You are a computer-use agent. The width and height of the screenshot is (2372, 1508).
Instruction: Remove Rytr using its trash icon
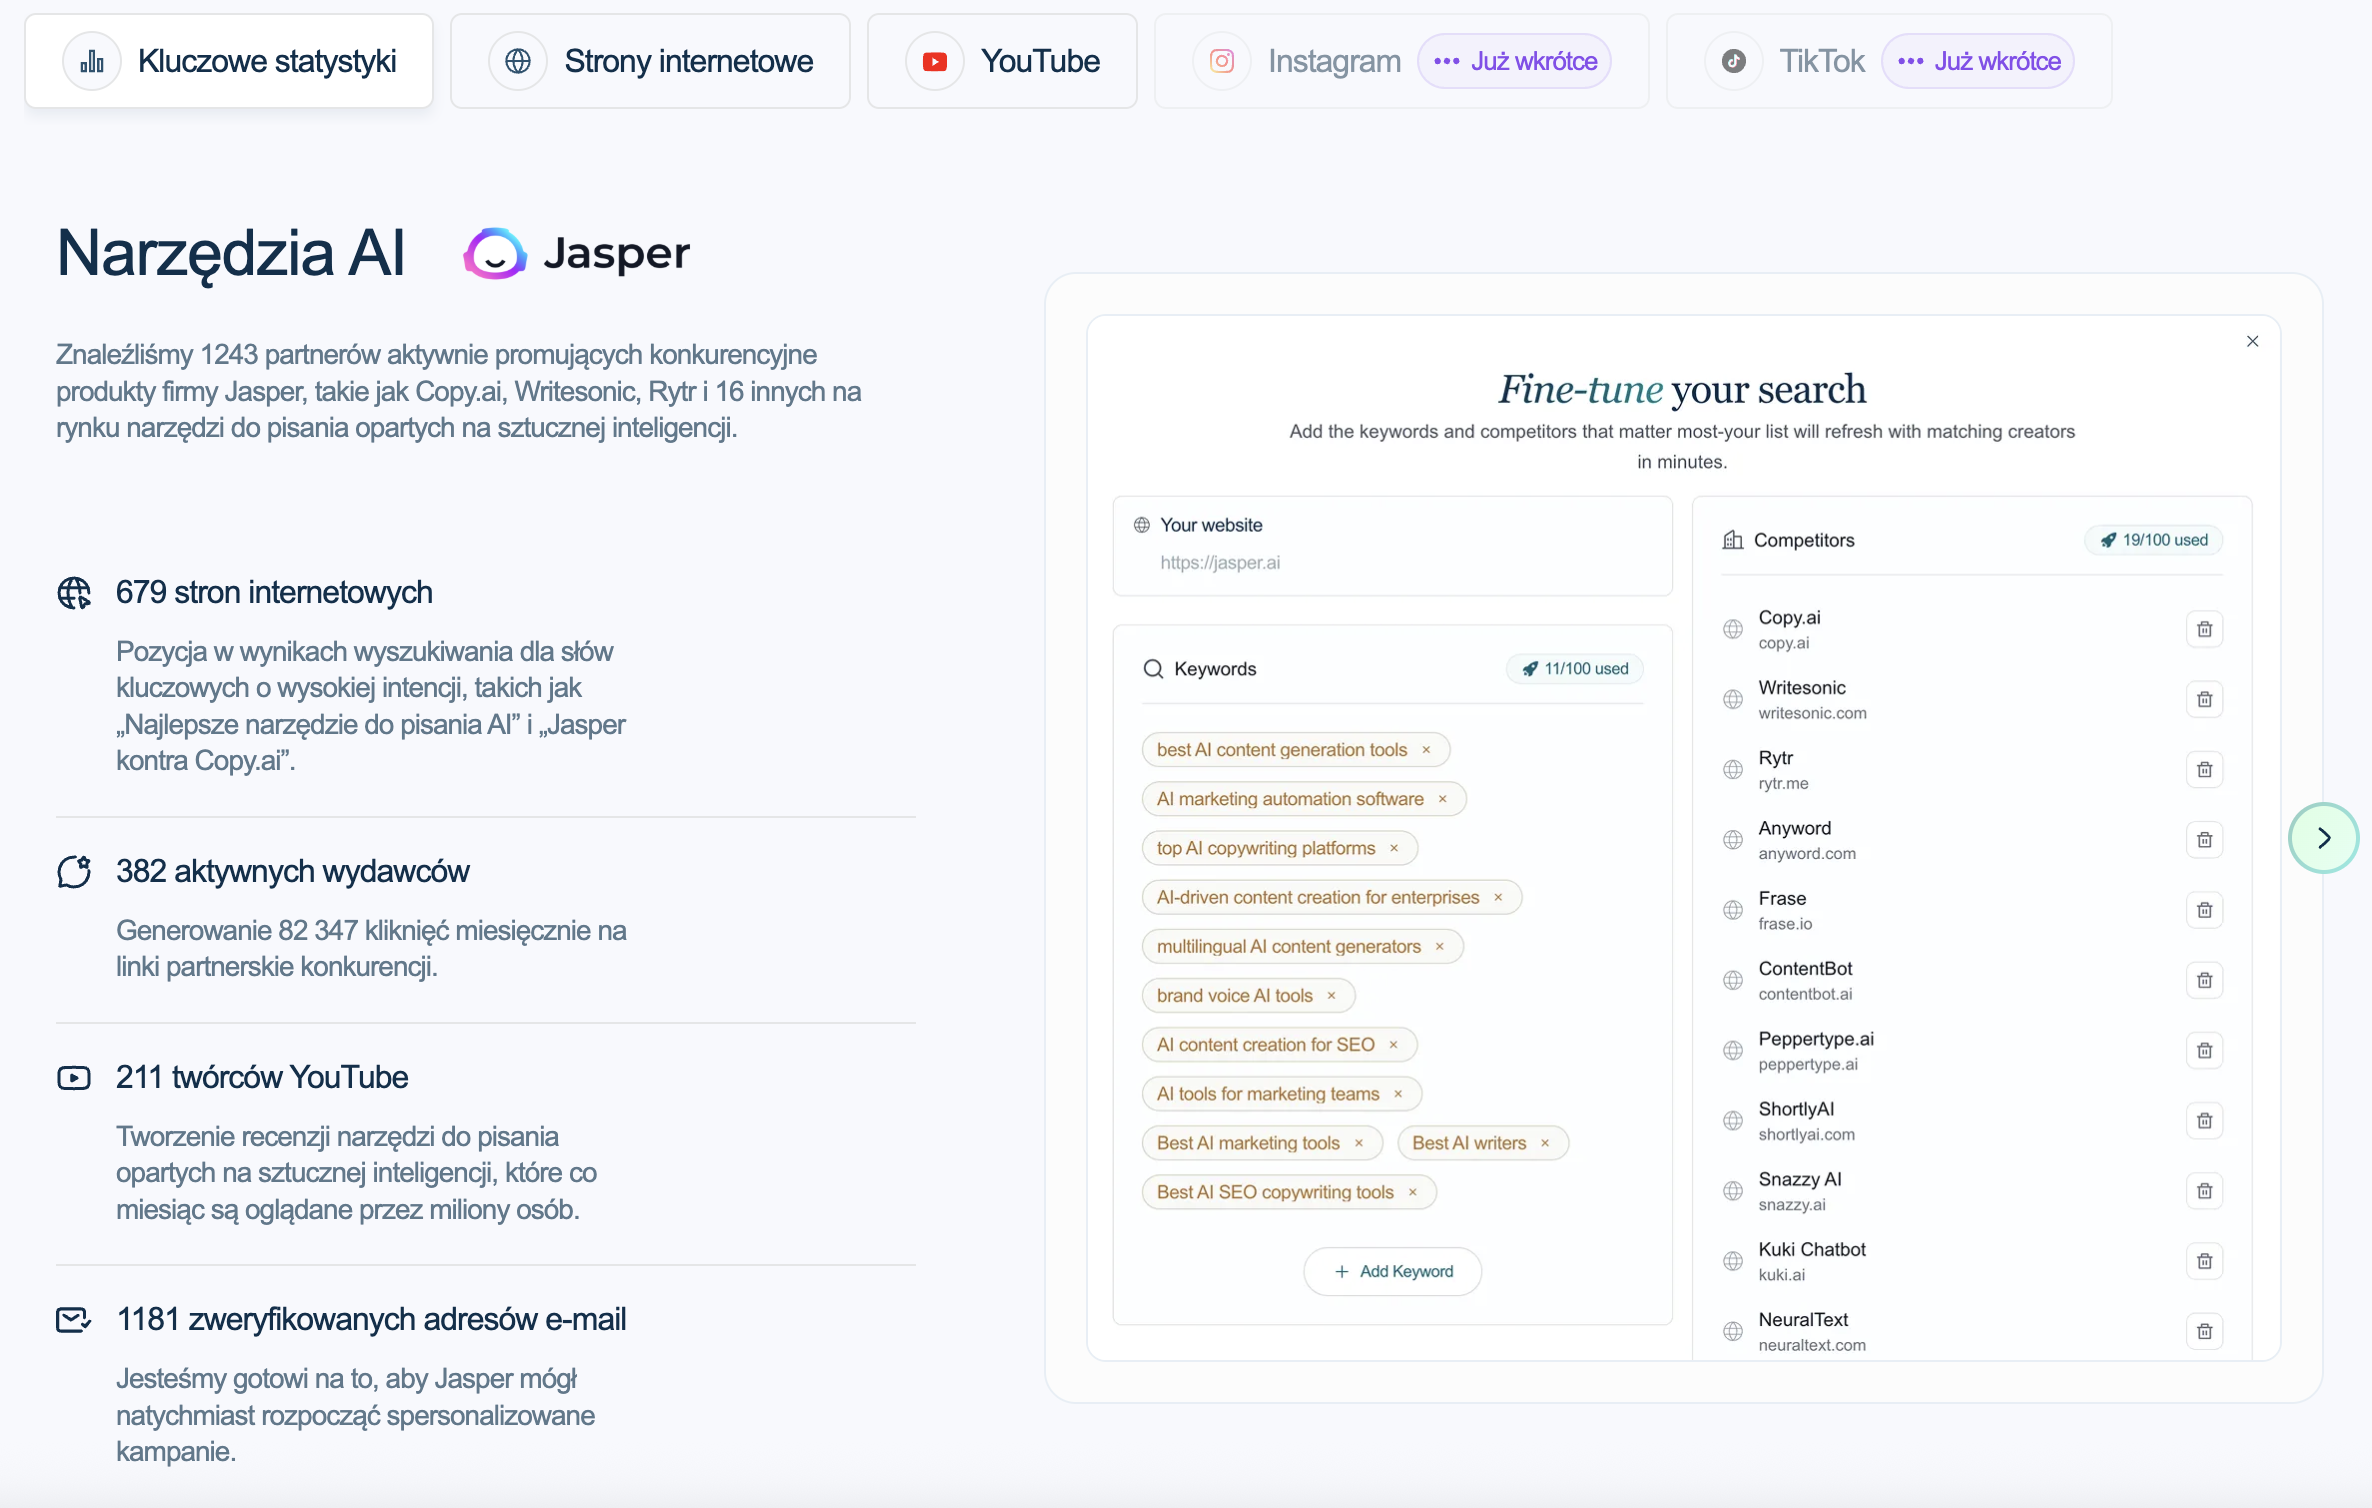[2204, 769]
